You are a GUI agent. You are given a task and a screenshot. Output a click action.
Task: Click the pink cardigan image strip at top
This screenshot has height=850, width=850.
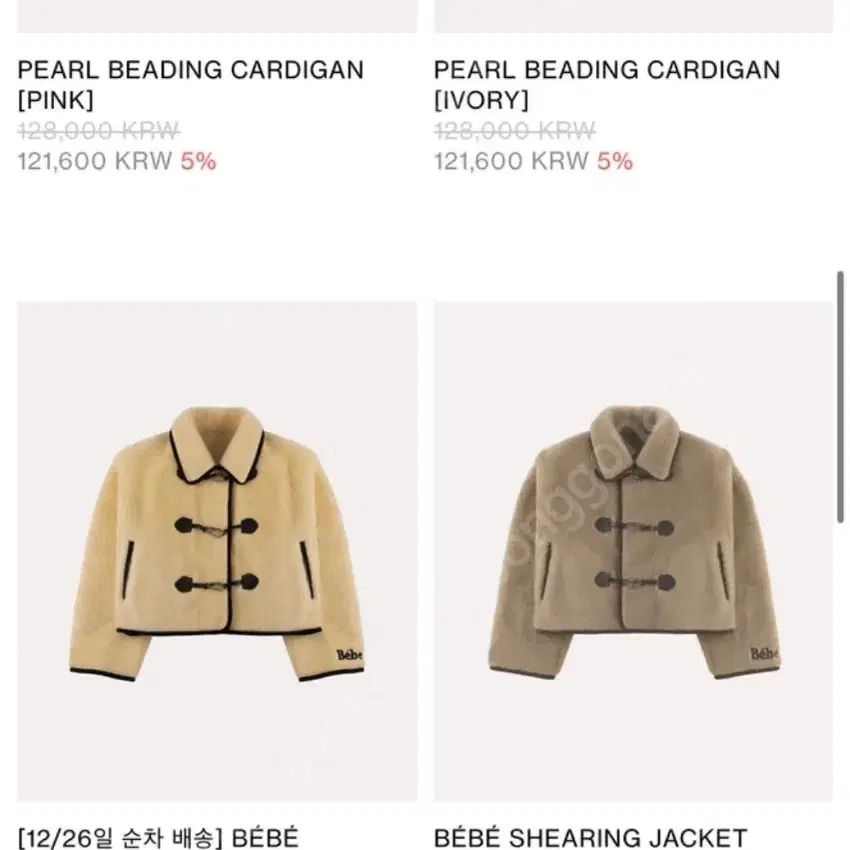(x=217, y=16)
